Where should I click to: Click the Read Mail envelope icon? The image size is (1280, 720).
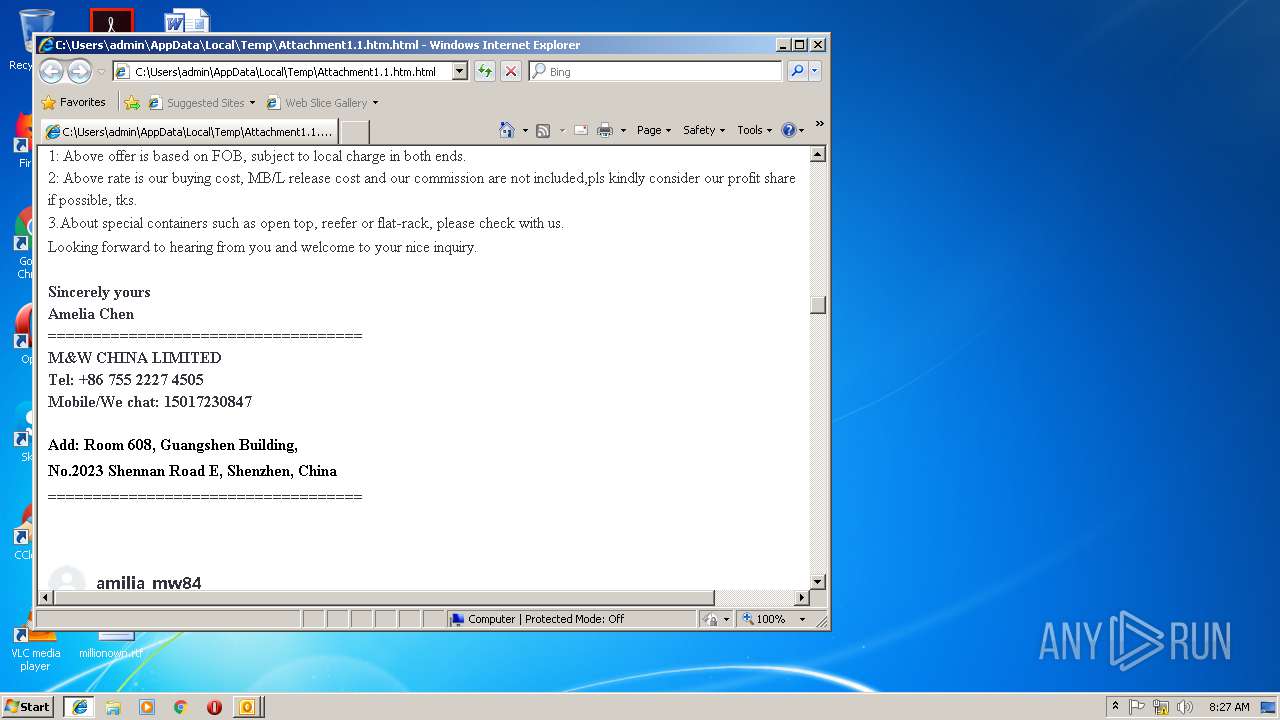pos(580,130)
